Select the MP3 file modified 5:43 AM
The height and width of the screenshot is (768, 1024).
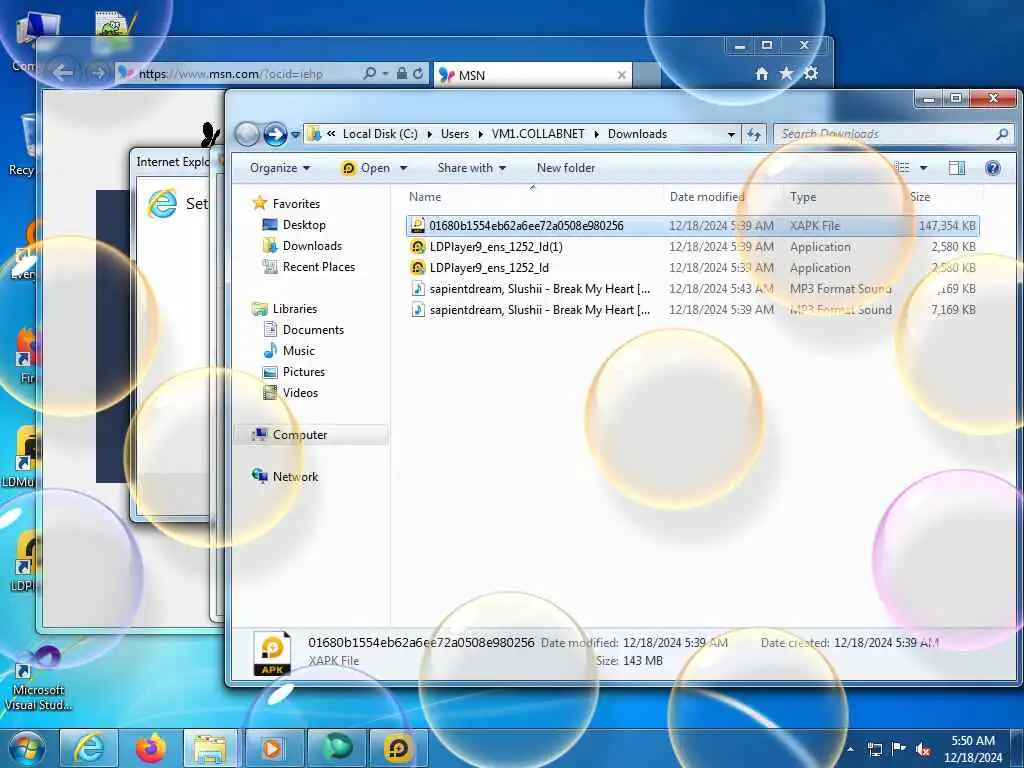click(x=692, y=289)
